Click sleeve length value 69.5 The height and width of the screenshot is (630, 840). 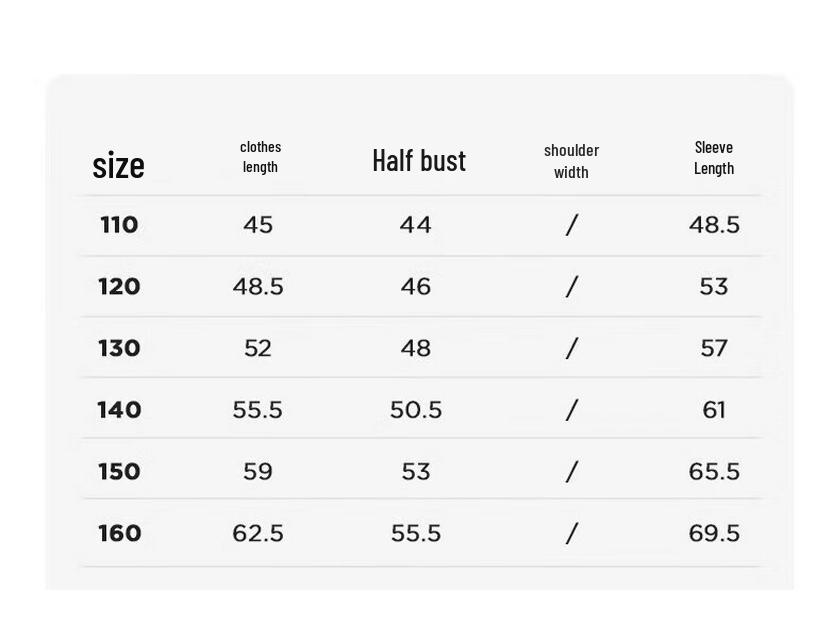click(x=714, y=533)
